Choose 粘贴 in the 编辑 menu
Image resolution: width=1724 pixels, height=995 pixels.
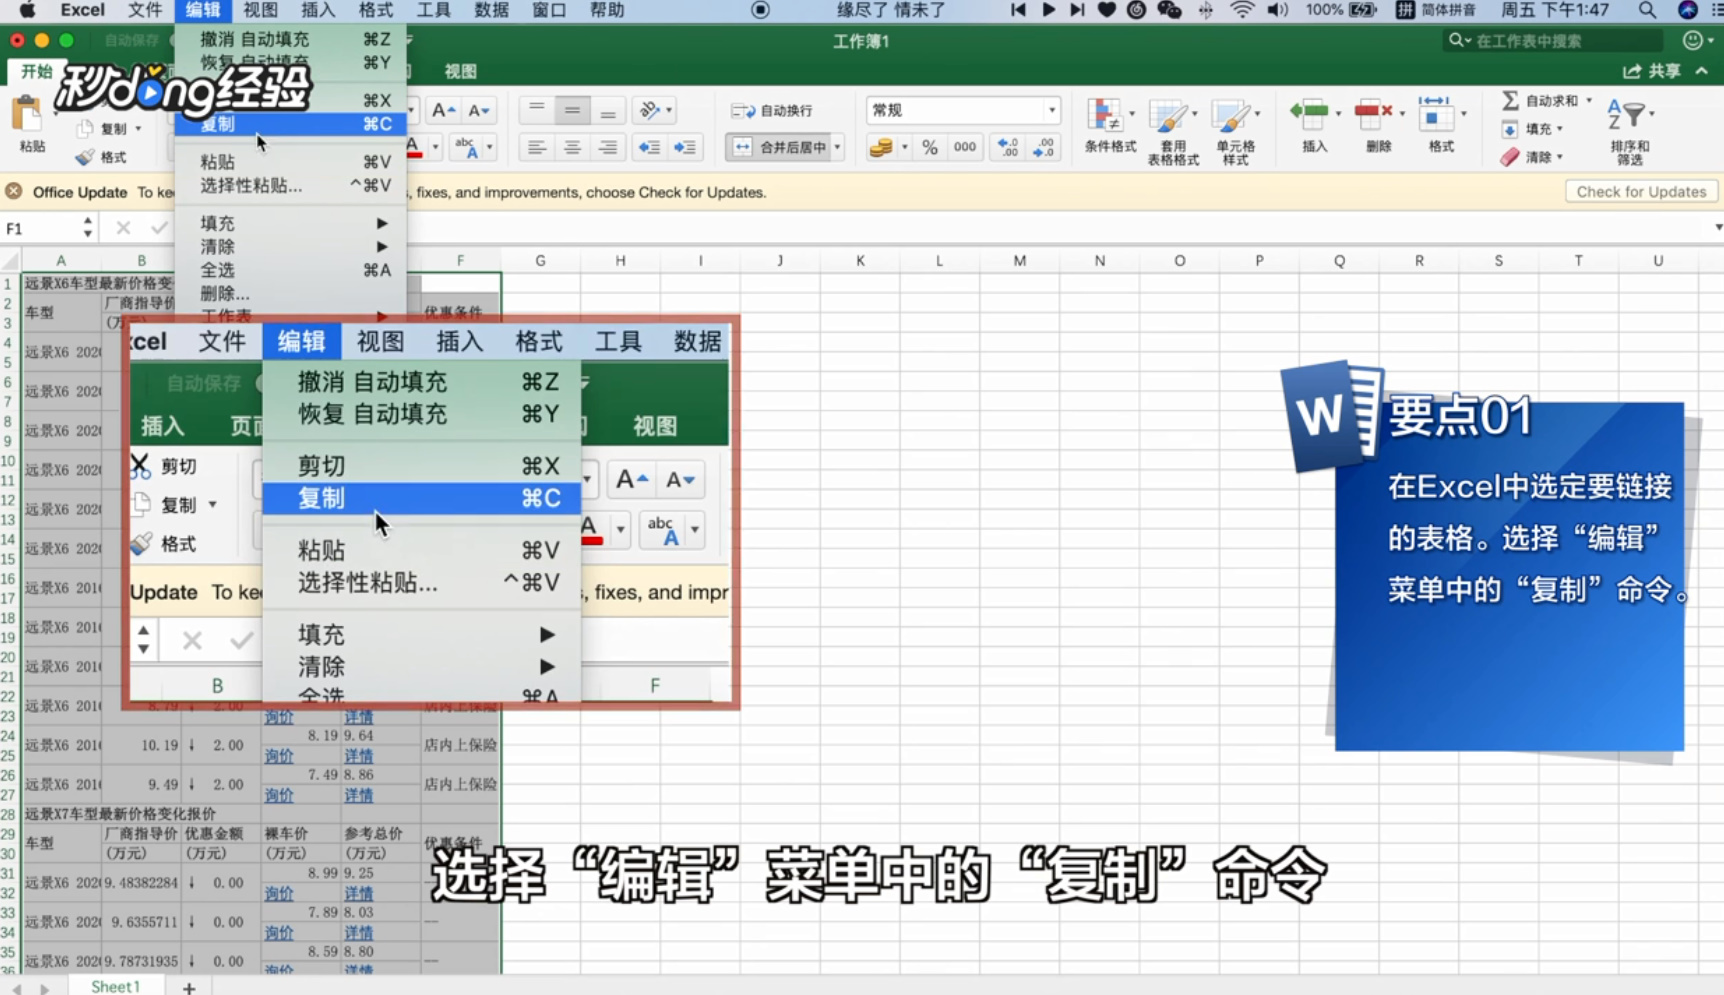tap(291, 162)
